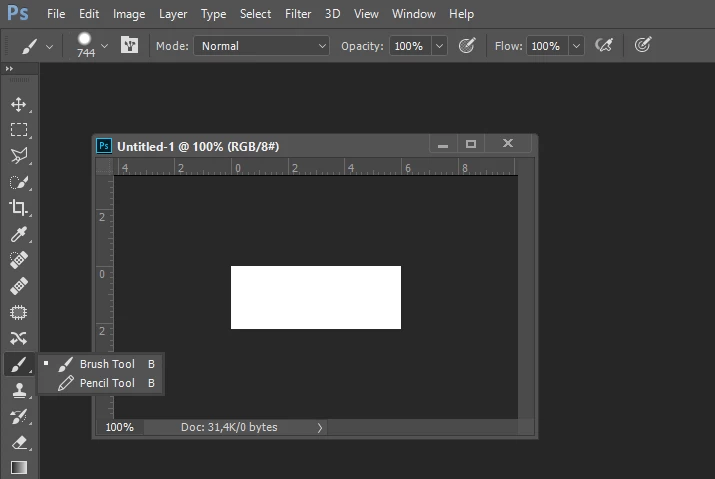715x479 pixels.
Task: Click the white canvas in Untitled-1
Action: (316, 297)
